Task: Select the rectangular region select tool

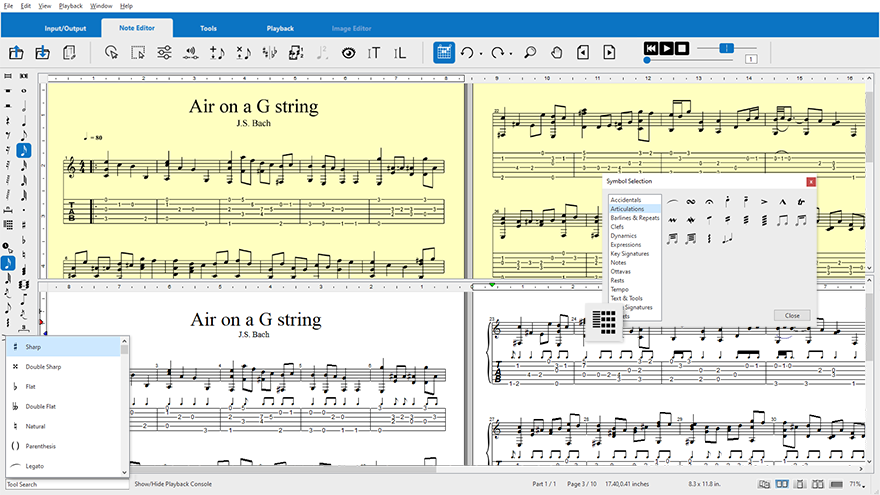Action: [x=138, y=53]
